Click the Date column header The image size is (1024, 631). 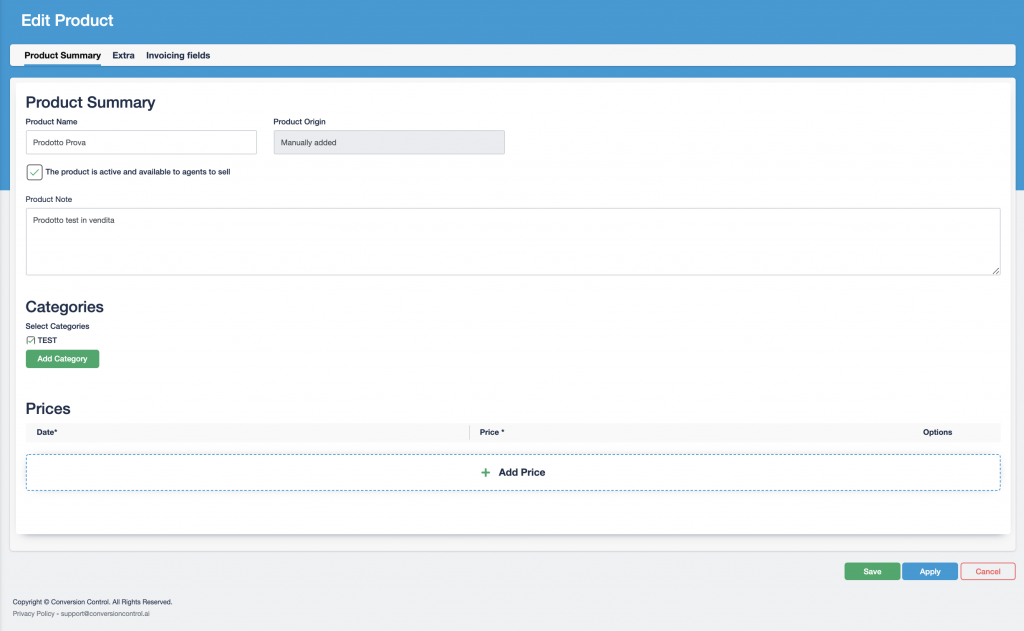[47, 433]
